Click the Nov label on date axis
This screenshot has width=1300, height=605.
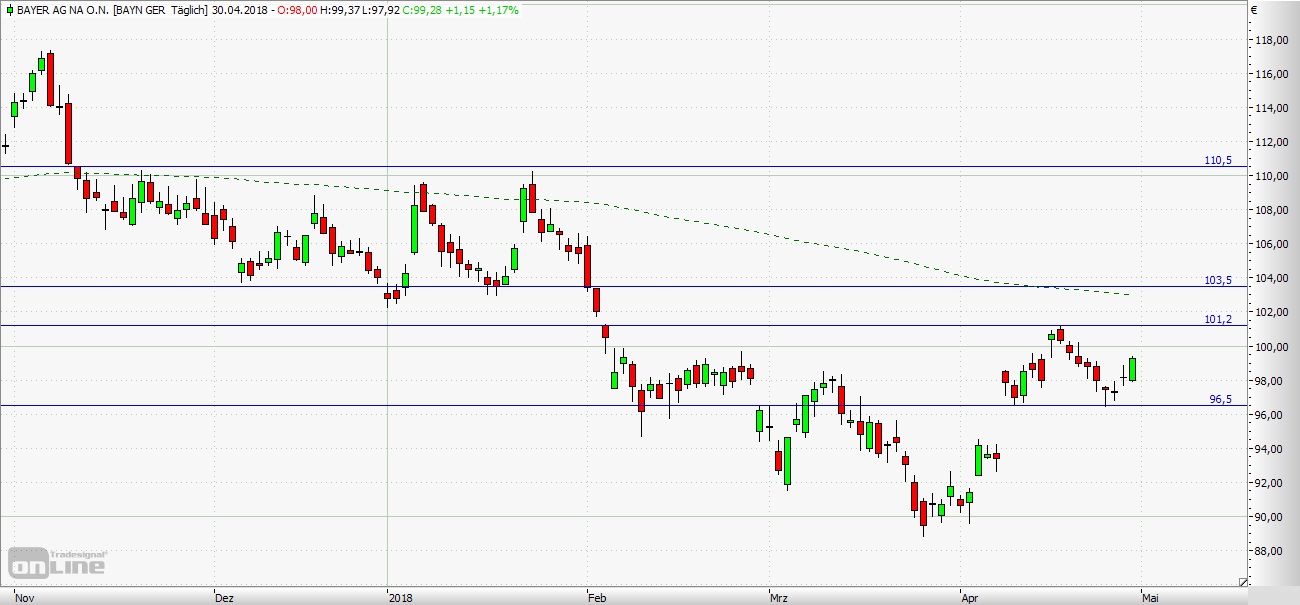pyautogui.click(x=26, y=597)
